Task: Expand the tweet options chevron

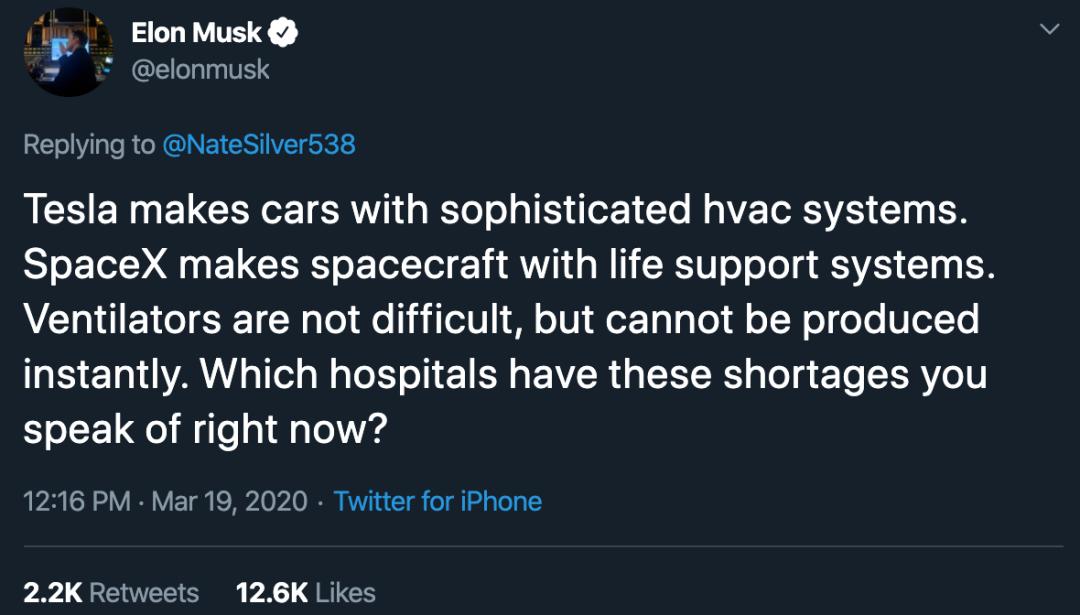Action: click(1050, 29)
